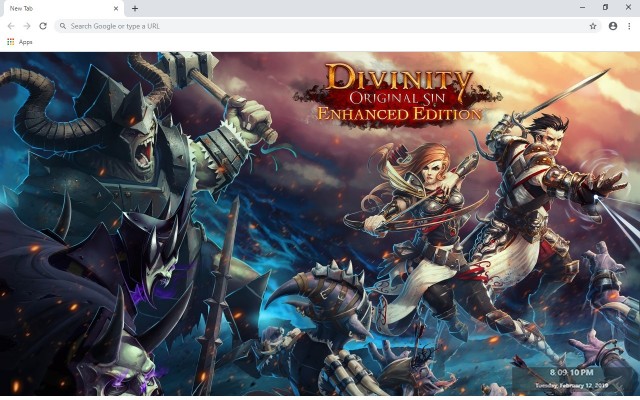Viewport: 640px width, 400px height.
Task: Click the Tuesday, February 12, 2019 date text
Action: pyautogui.click(x=571, y=385)
